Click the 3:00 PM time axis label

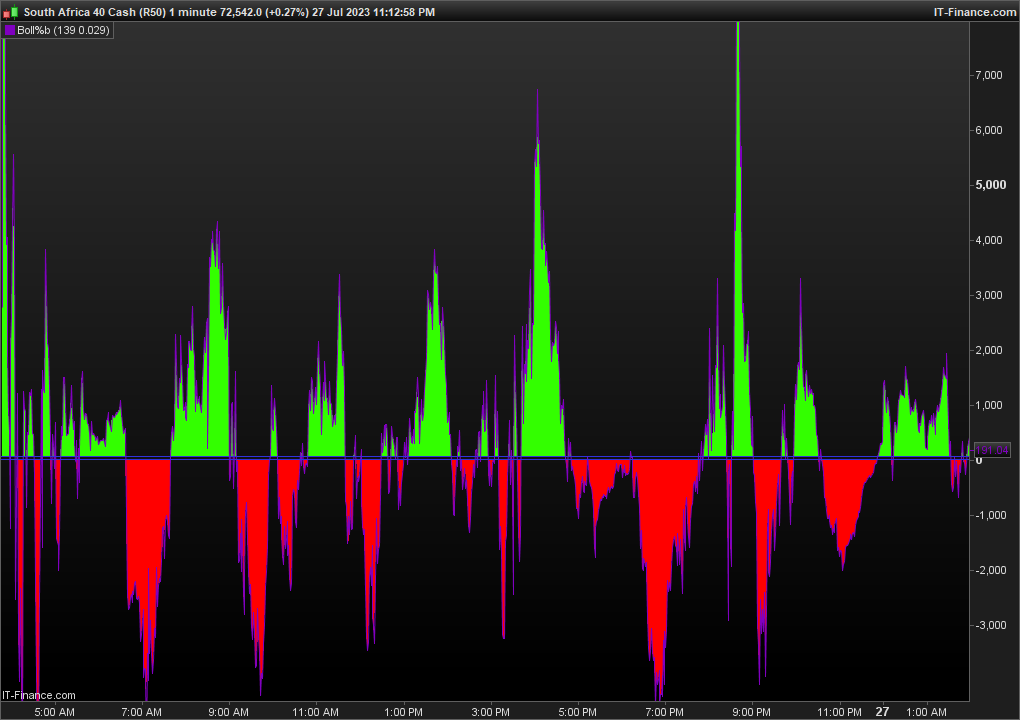coord(490,712)
